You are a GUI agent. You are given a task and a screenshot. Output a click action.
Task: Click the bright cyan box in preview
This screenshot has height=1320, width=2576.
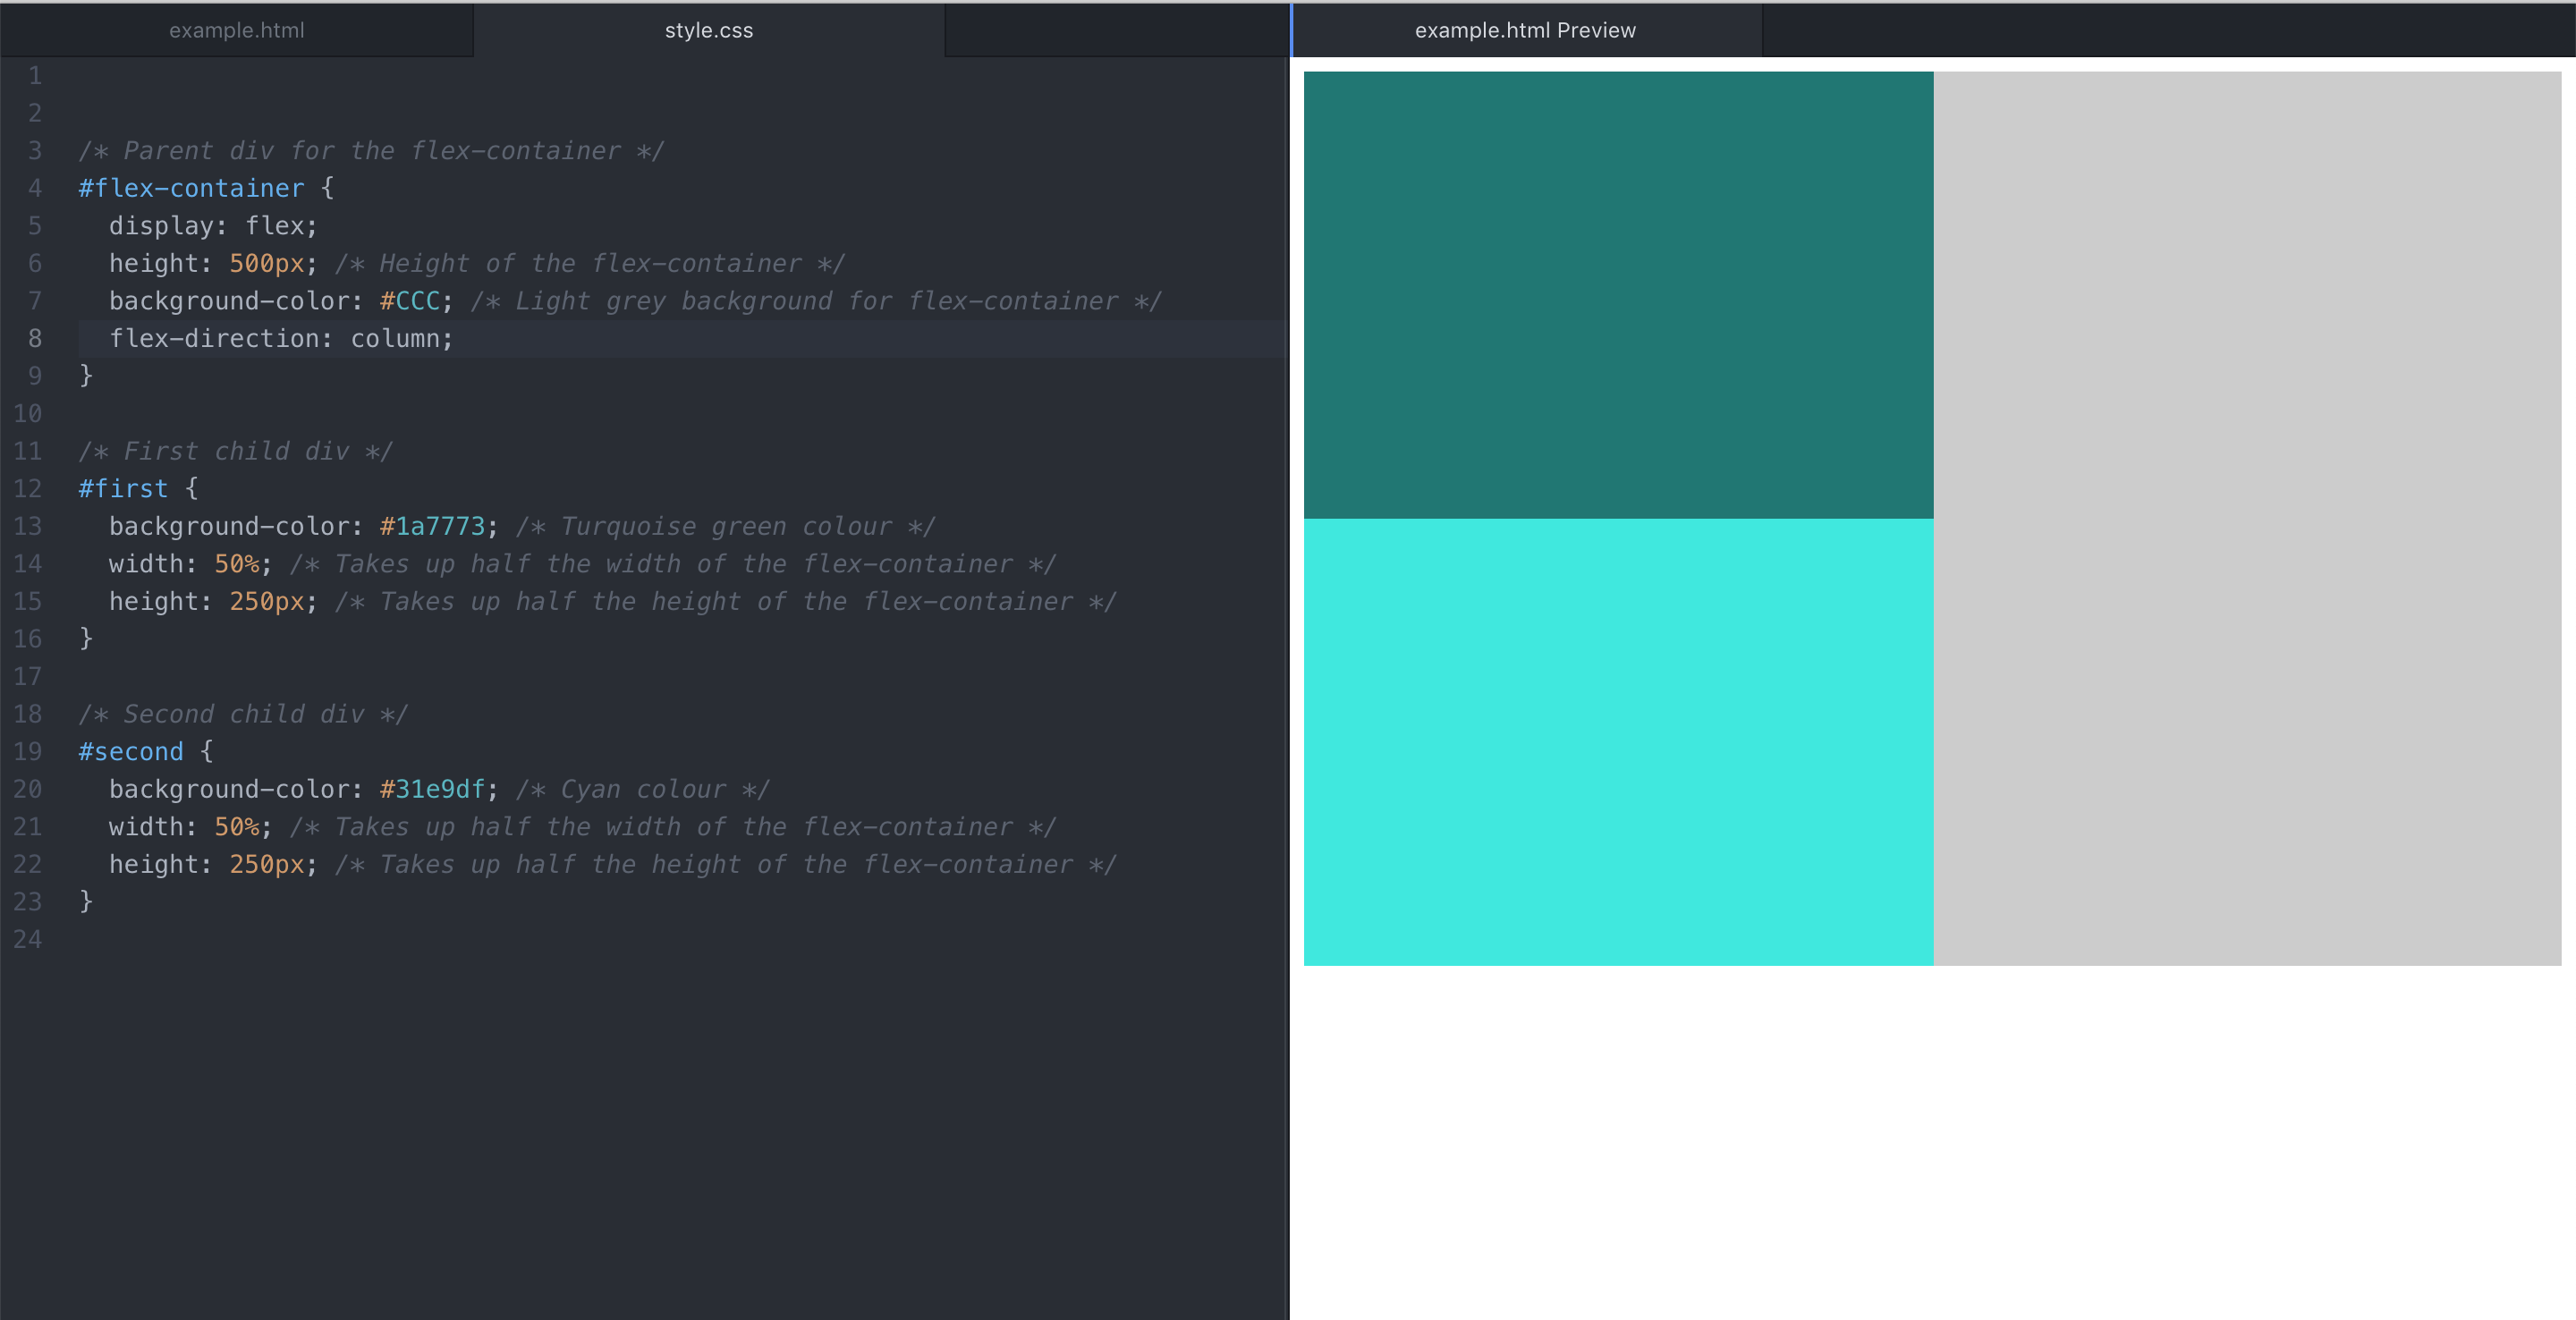pos(1617,741)
